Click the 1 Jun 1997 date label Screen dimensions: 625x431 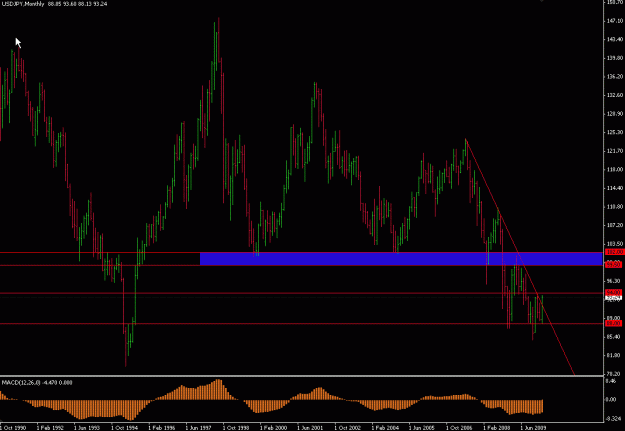point(199,428)
